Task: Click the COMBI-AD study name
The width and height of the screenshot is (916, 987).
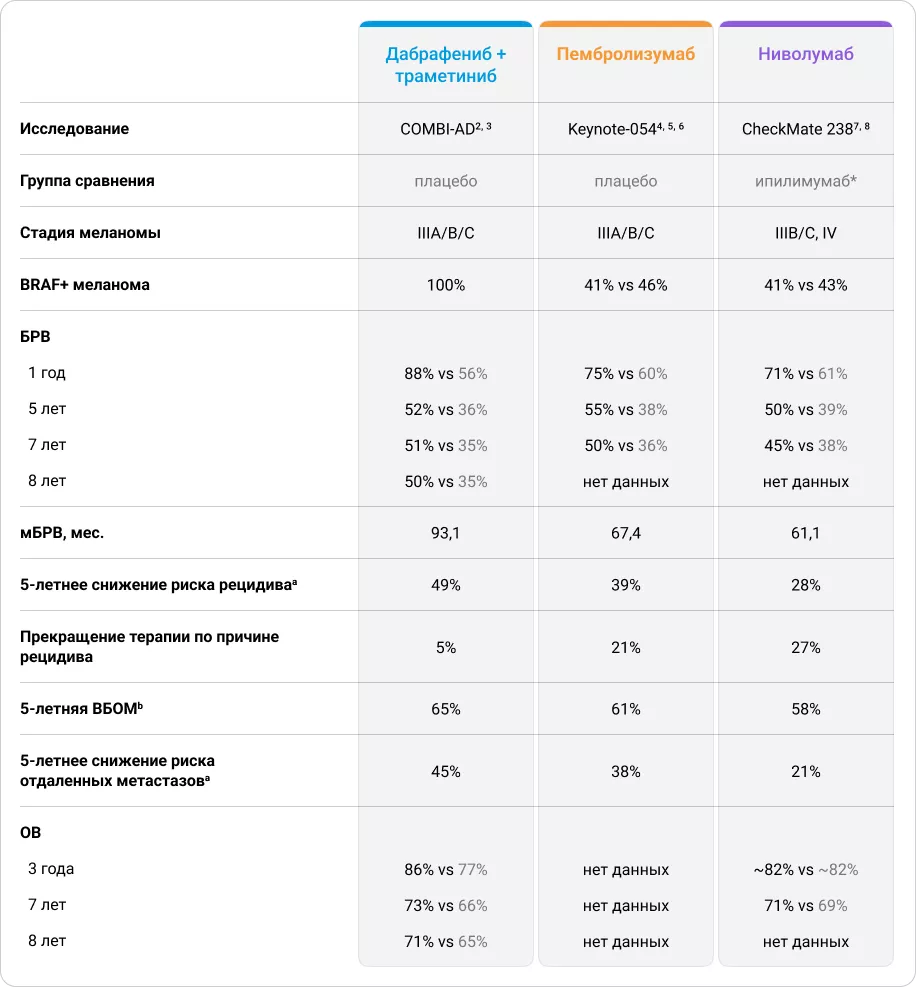Action: point(438,129)
